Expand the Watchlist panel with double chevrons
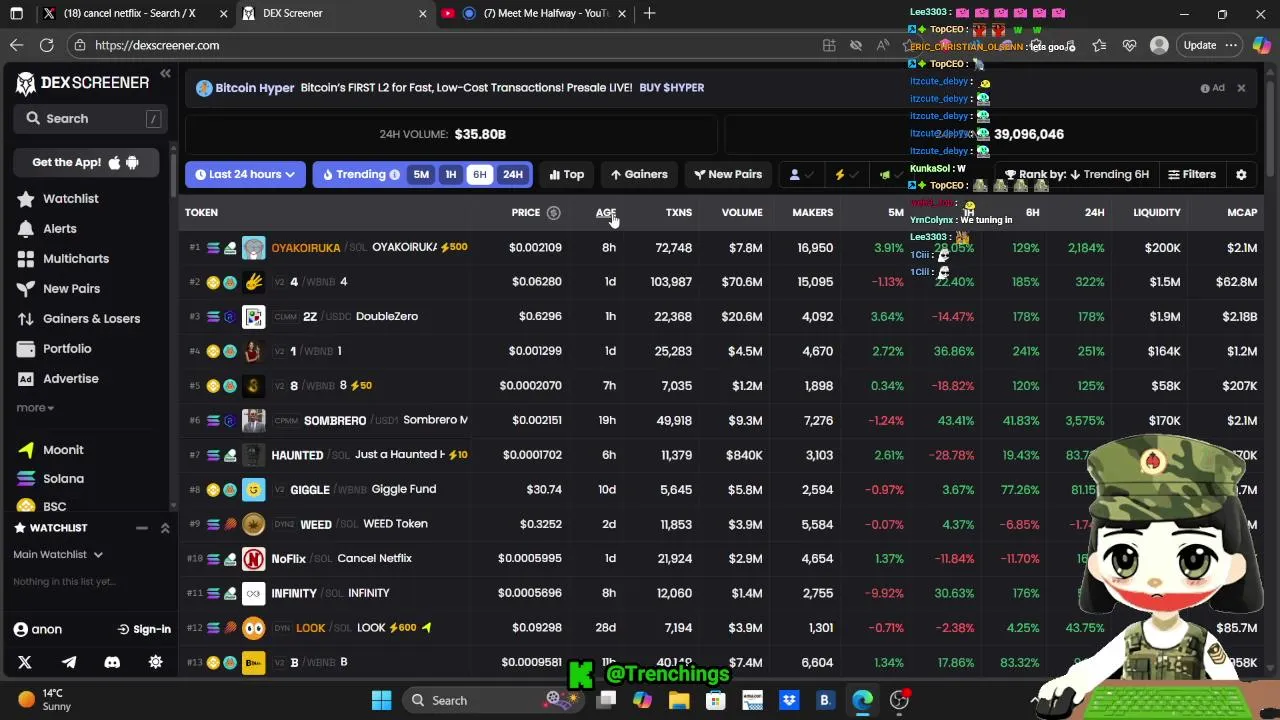Image resolution: width=1280 pixels, height=720 pixels. (165, 528)
